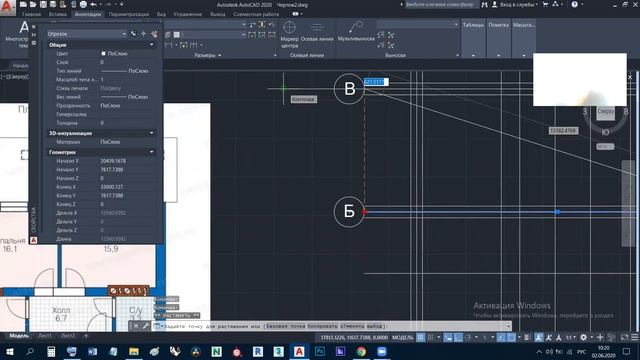The image size is (640, 360).
Task: Click the Save icon in quick access toolbar
Action: tap(43, 4)
